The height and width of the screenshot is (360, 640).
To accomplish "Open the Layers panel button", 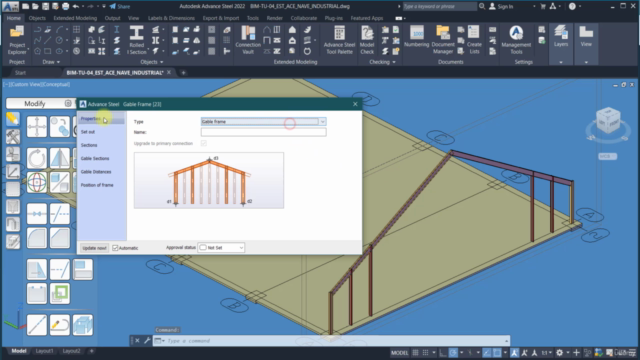I will click(x=561, y=37).
